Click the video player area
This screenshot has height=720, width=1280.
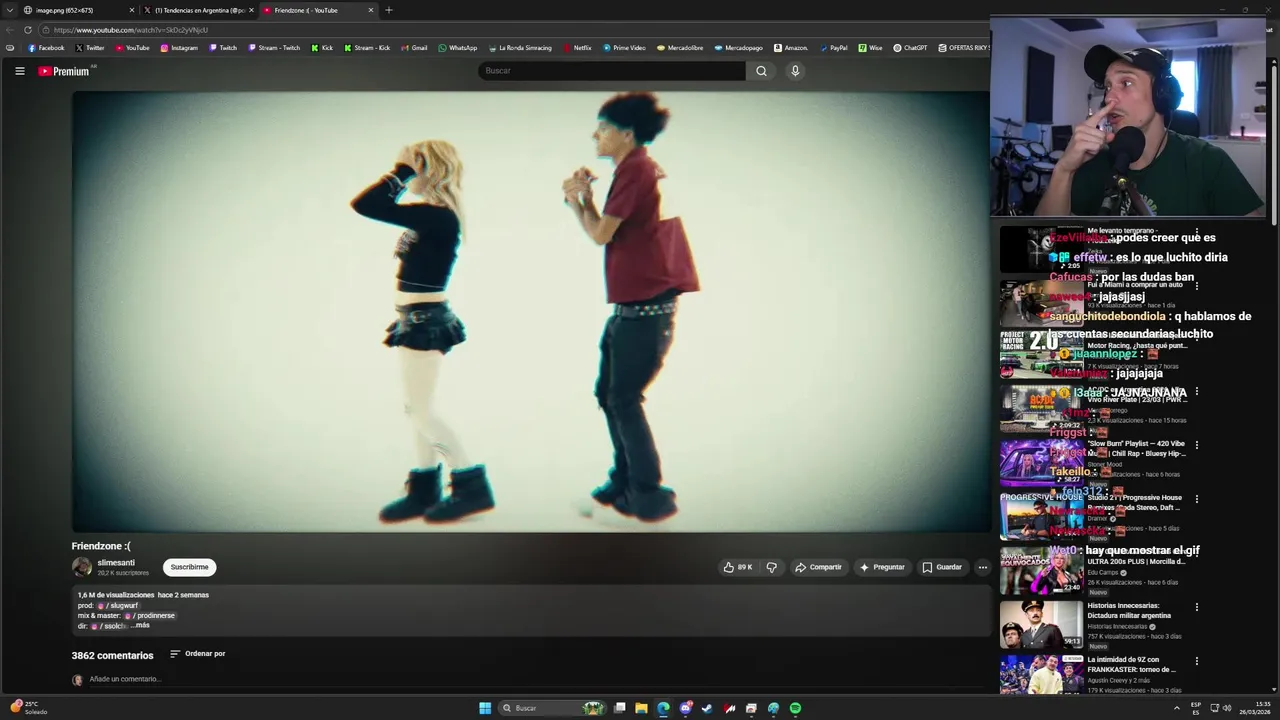[530, 311]
